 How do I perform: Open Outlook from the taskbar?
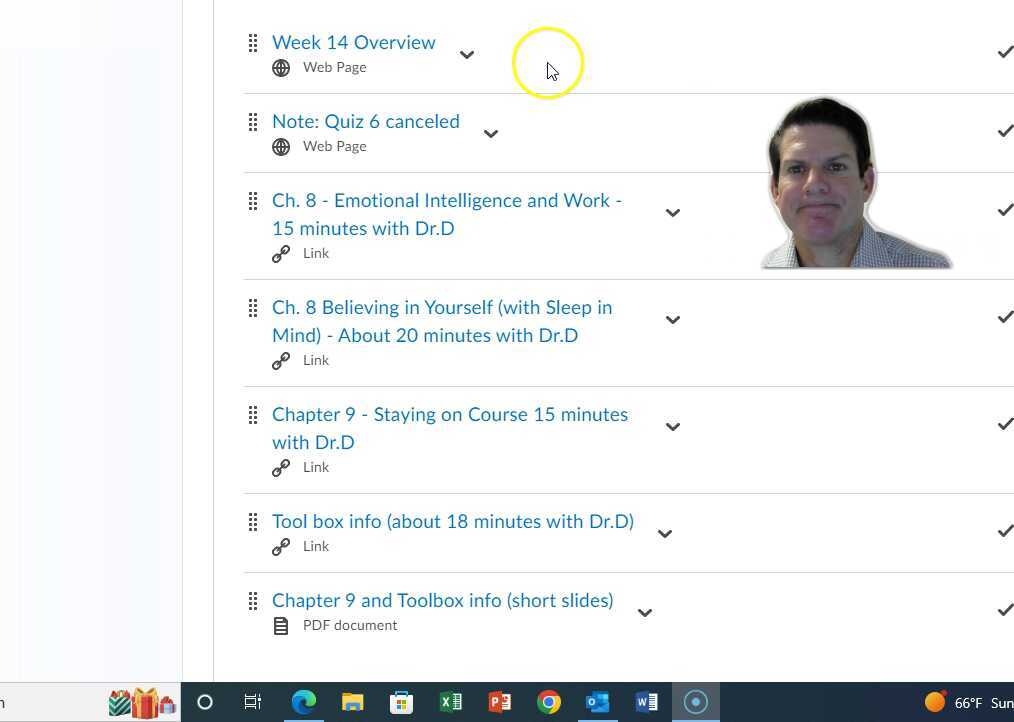click(x=597, y=702)
